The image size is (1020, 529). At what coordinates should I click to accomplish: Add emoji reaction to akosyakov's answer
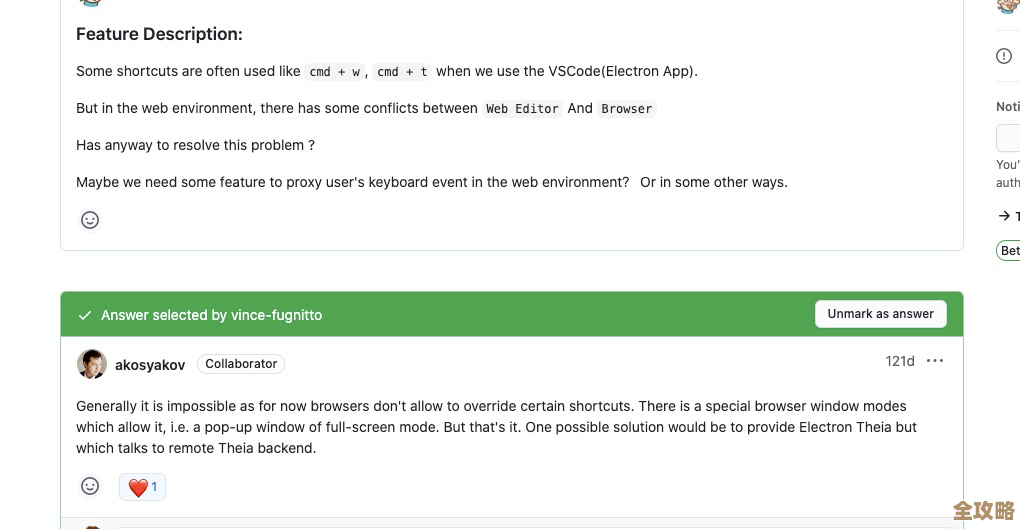point(90,486)
